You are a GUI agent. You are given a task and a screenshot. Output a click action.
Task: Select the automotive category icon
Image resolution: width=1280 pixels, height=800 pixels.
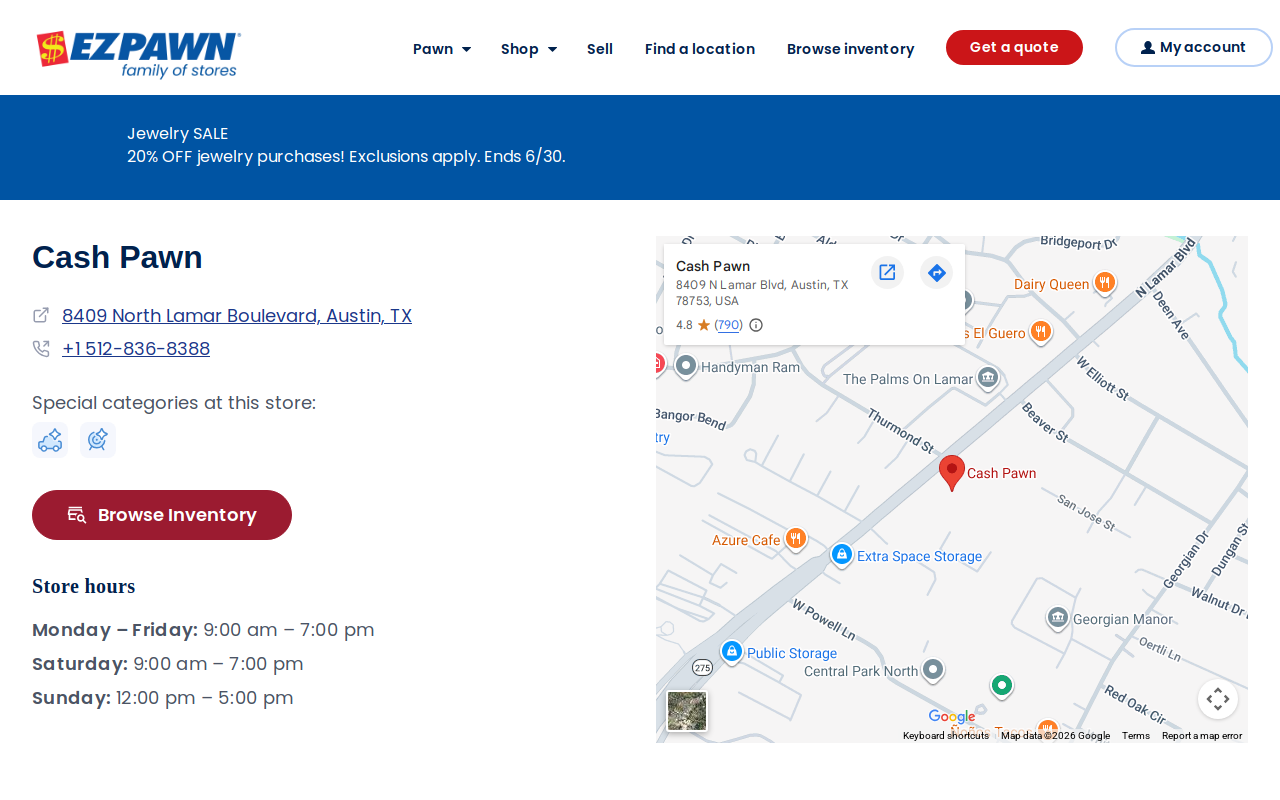coord(50,440)
